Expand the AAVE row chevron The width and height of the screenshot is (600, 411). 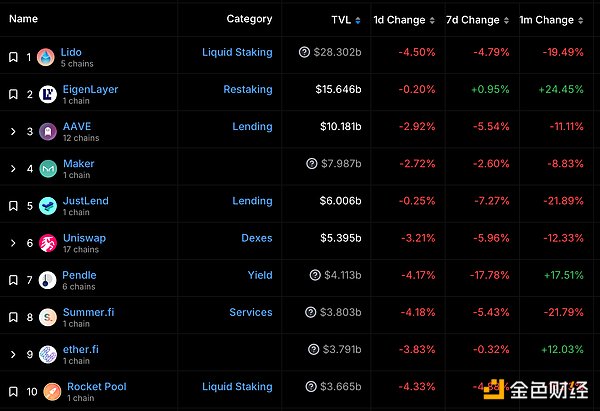click(x=13, y=132)
